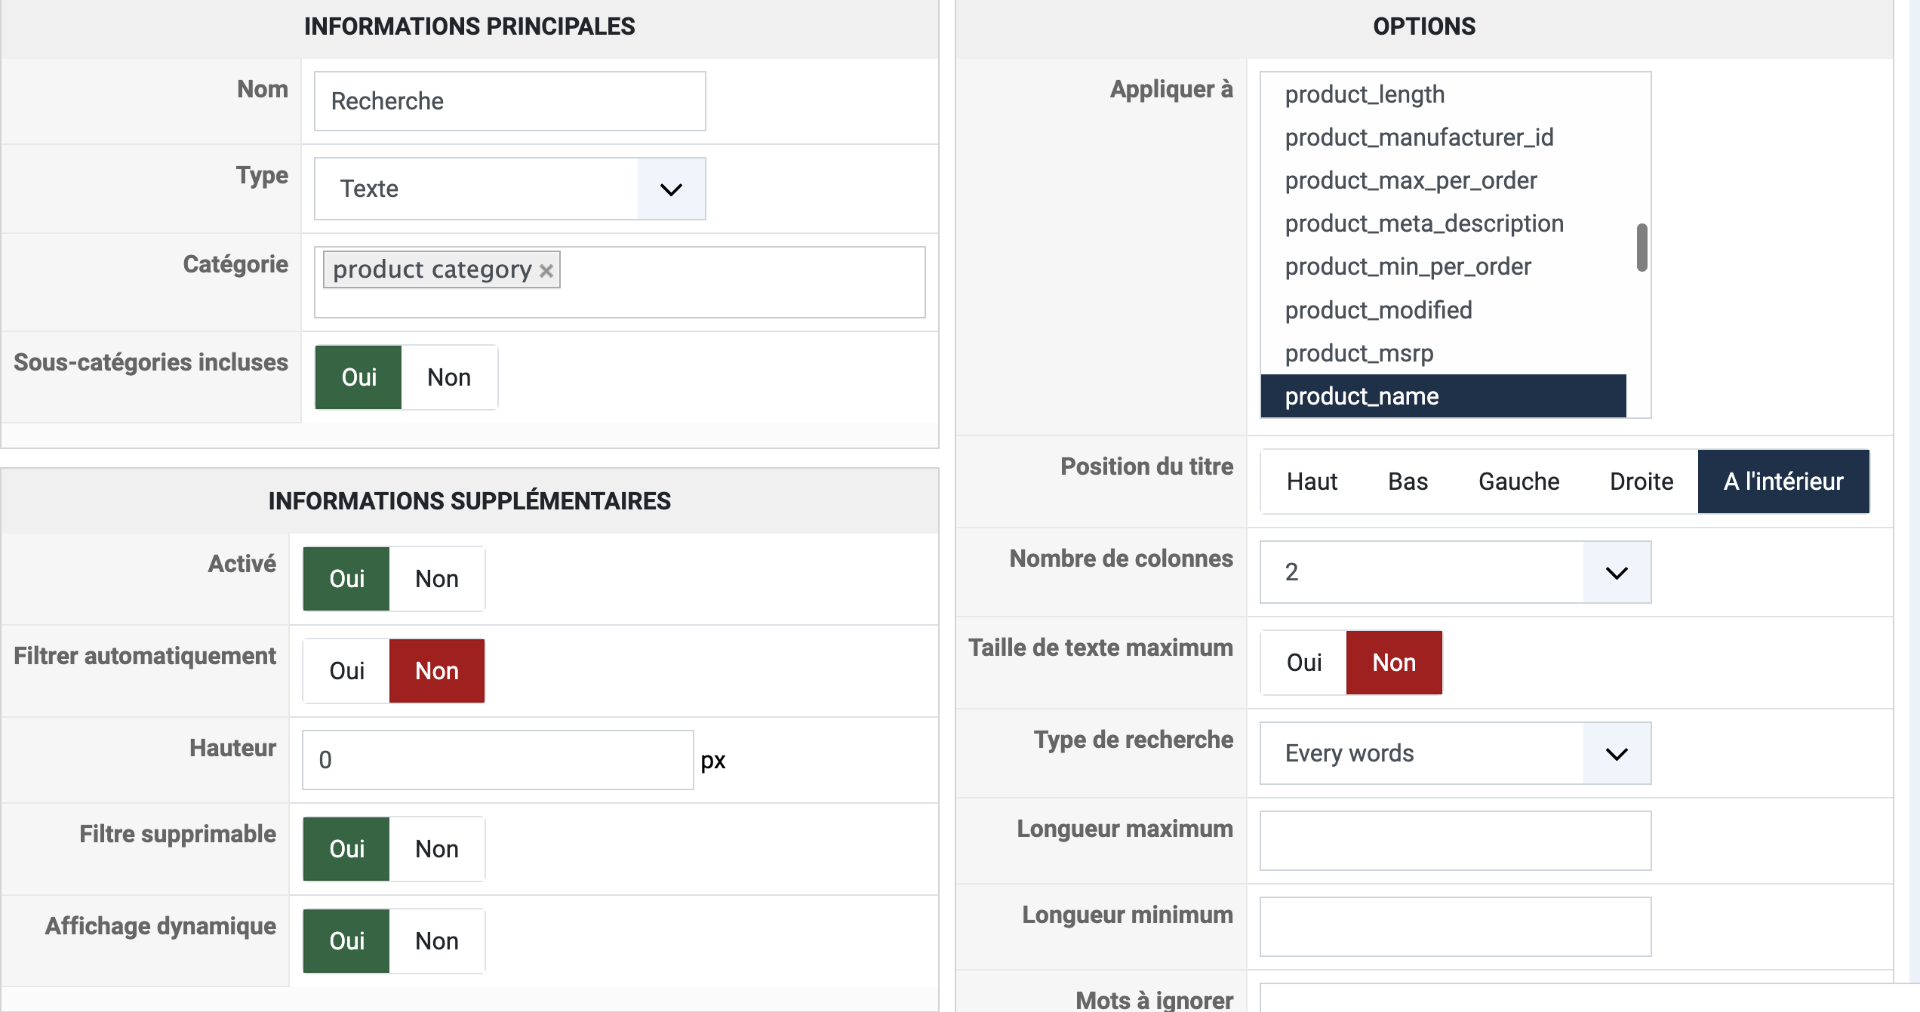This screenshot has height=1012, width=1920.
Task: Disable Affichage dynamique with Non
Action: tap(437, 941)
